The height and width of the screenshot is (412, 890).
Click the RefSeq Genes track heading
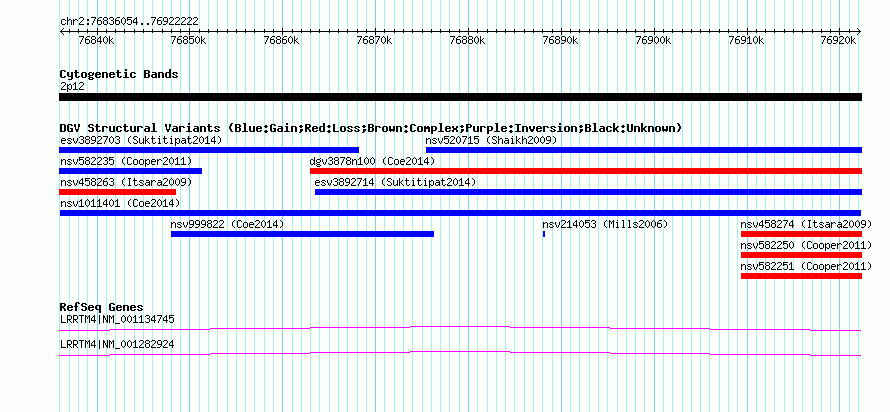tap(102, 308)
